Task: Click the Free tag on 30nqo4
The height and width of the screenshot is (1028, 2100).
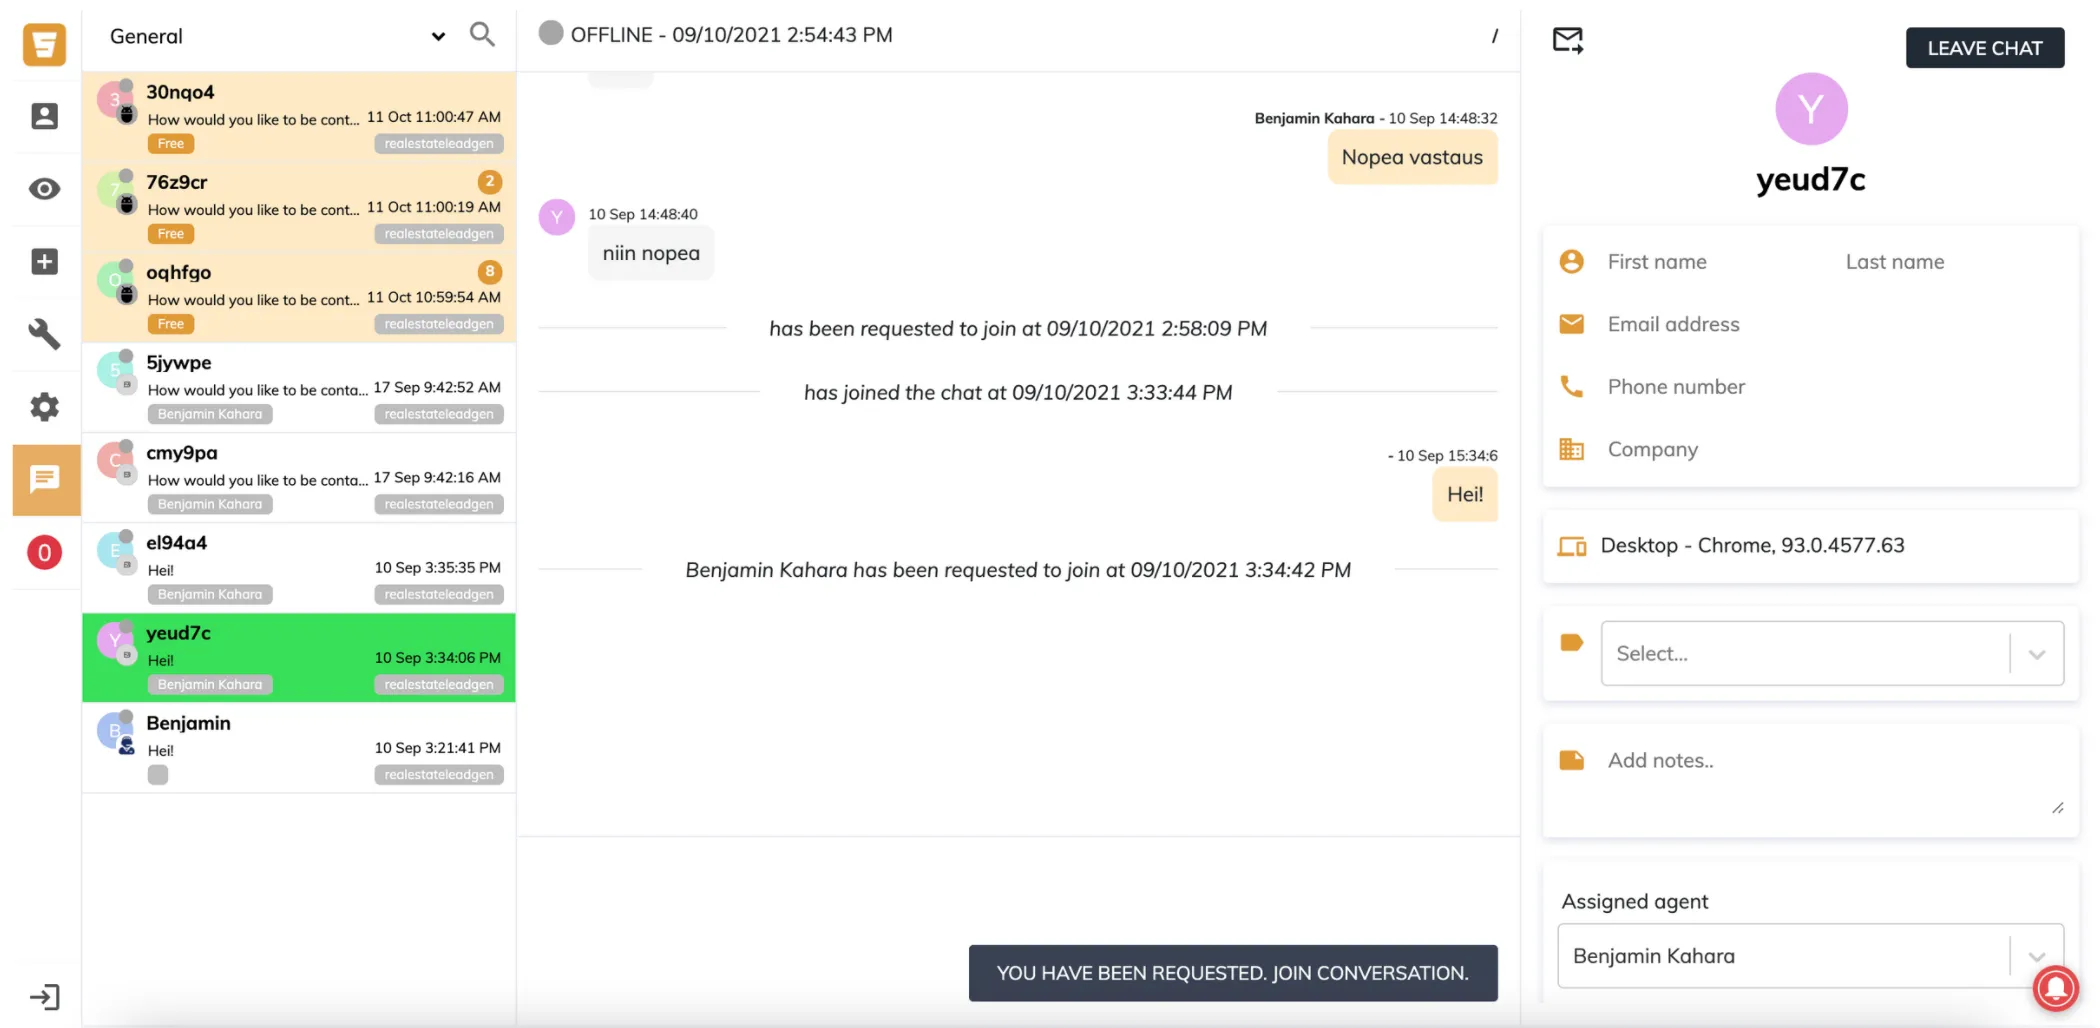Action: coord(170,144)
